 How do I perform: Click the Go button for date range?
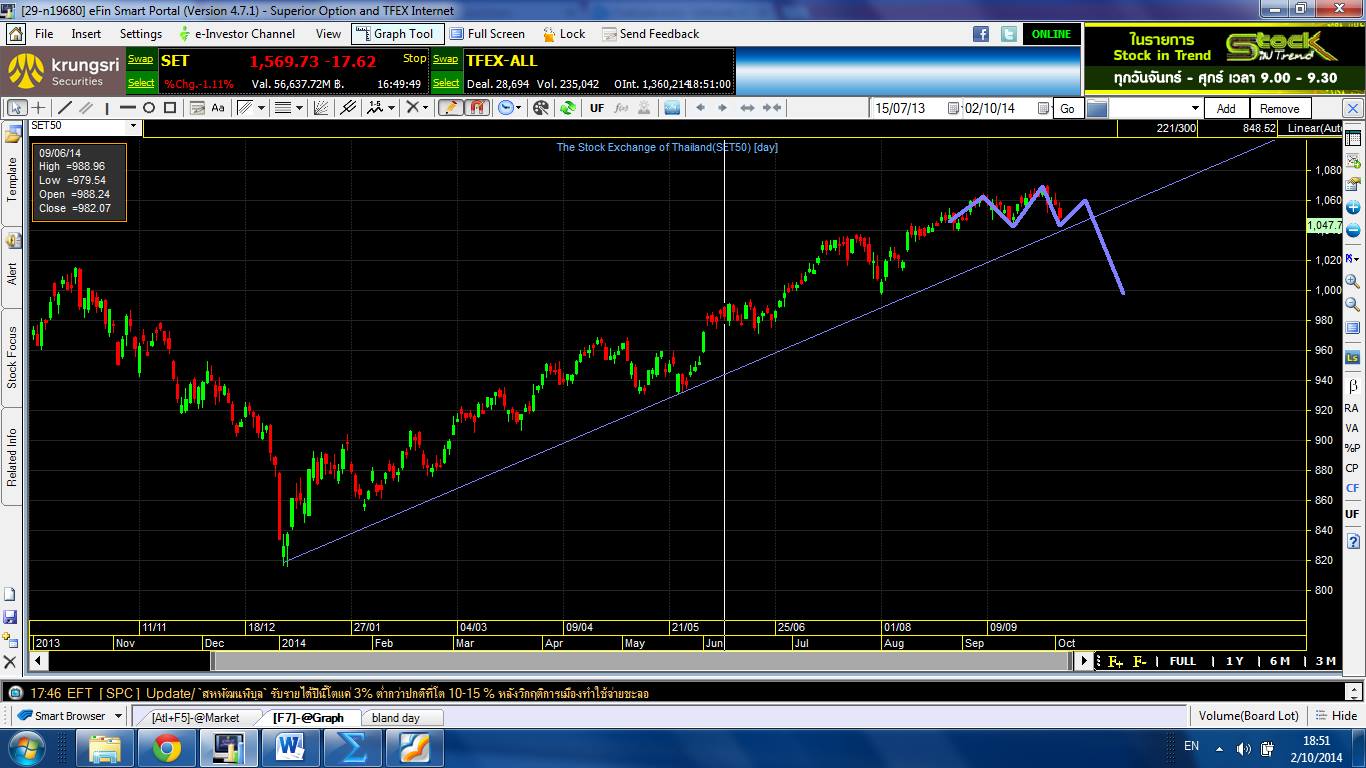(1067, 109)
